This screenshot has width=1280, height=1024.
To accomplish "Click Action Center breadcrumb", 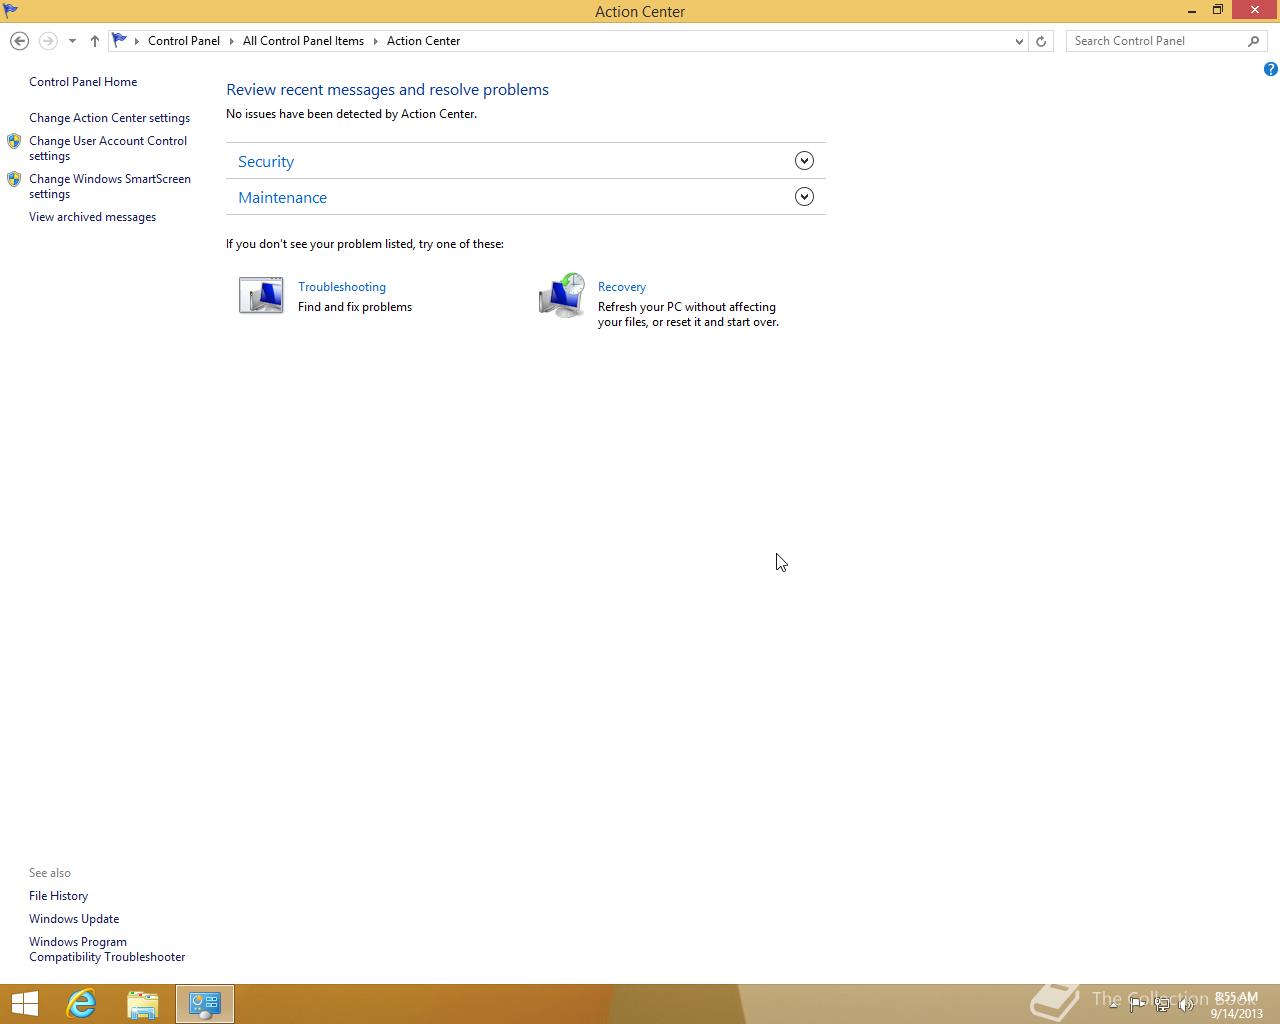I will 424,41.
